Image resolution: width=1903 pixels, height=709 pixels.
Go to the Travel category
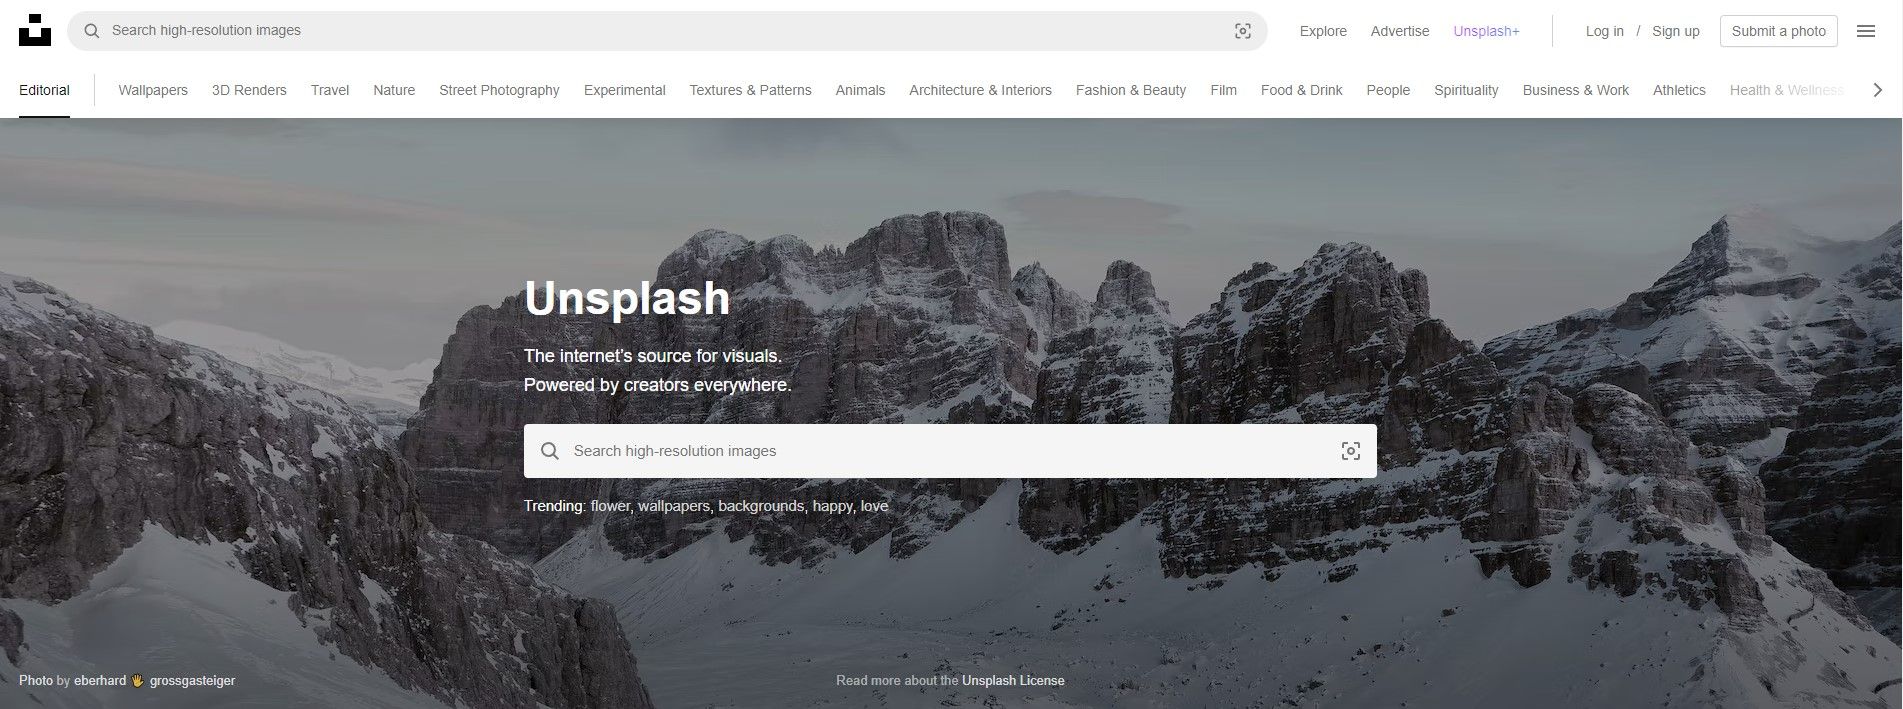click(330, 90)
